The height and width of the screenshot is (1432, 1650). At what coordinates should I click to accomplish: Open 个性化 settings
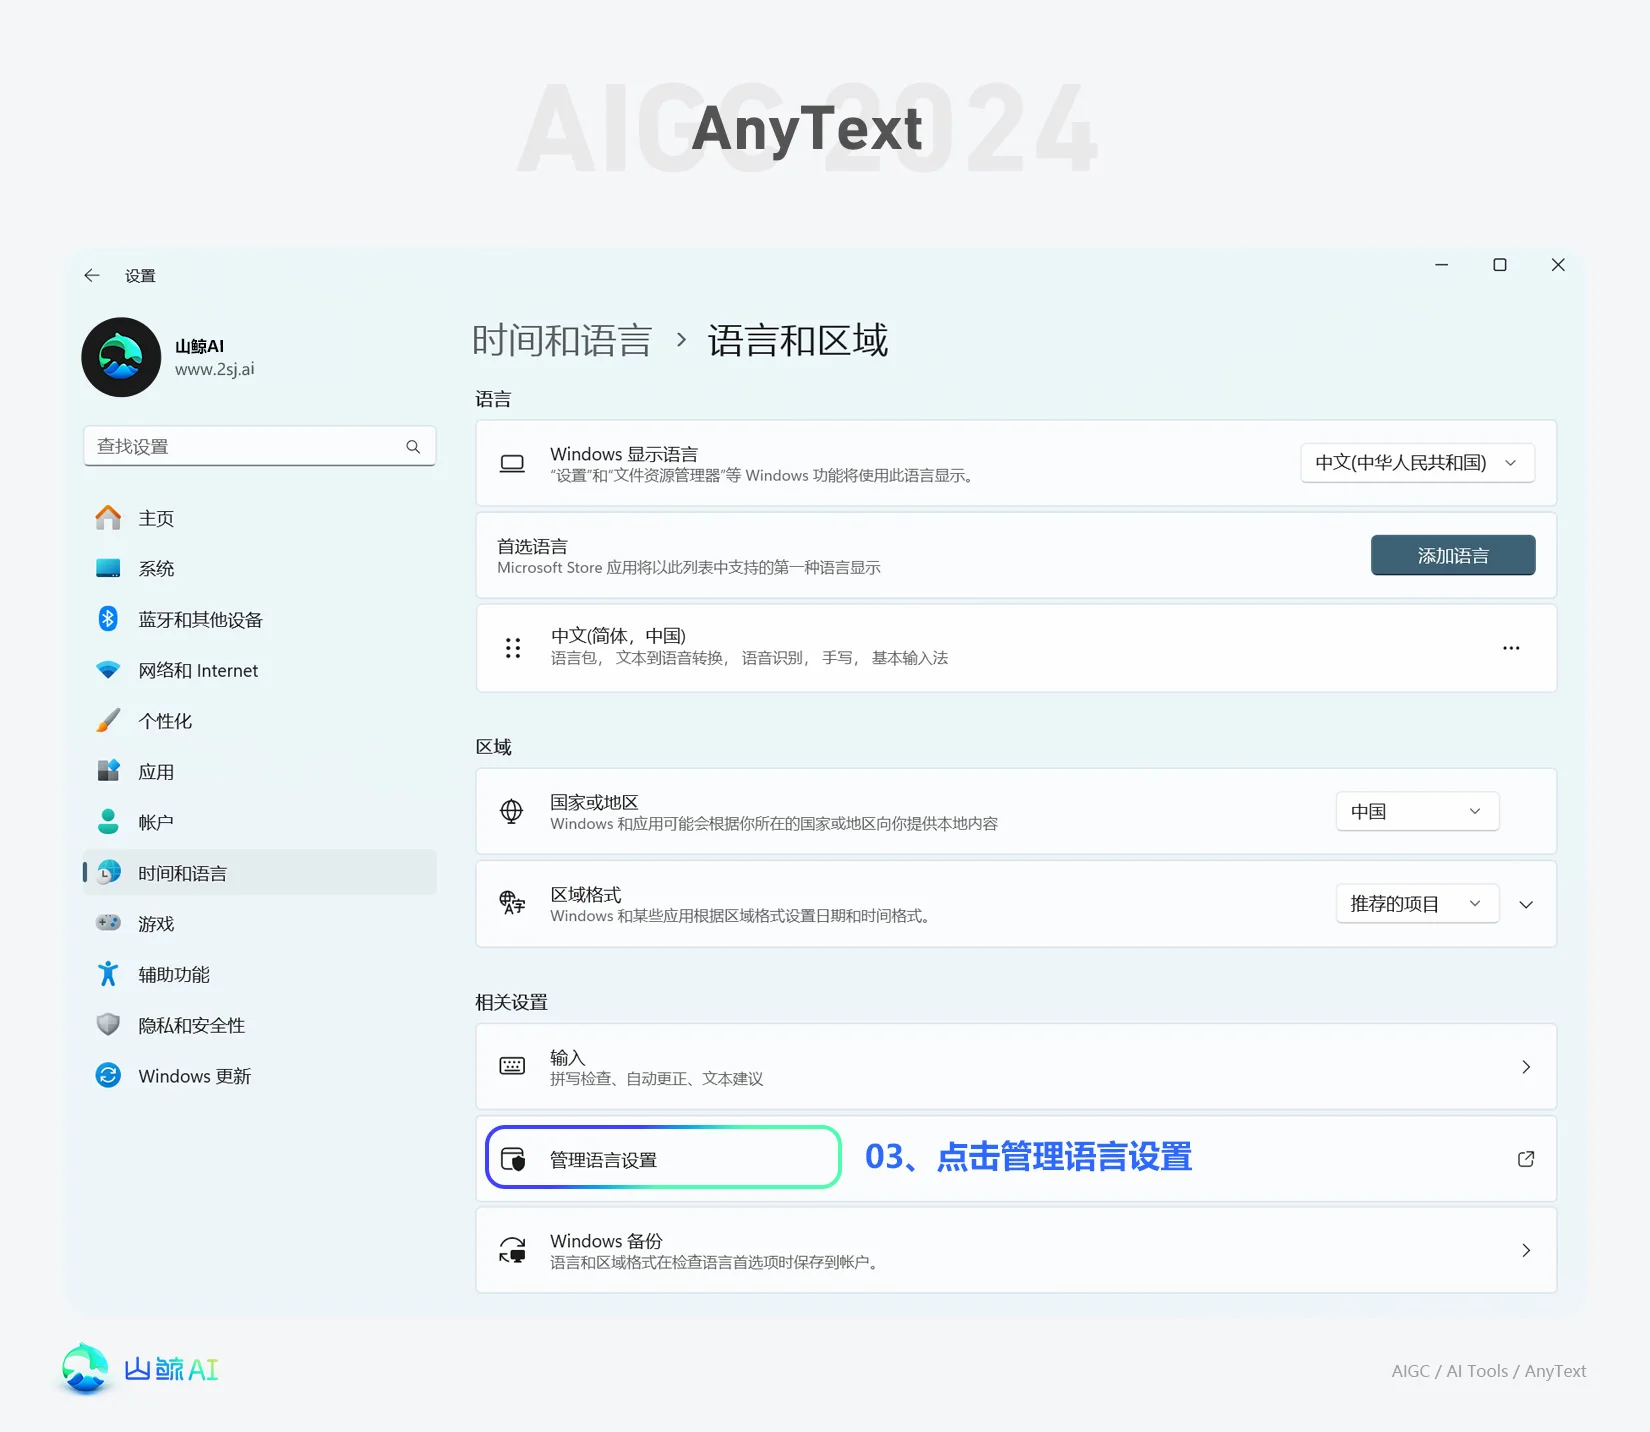click(x=259, y=721)
